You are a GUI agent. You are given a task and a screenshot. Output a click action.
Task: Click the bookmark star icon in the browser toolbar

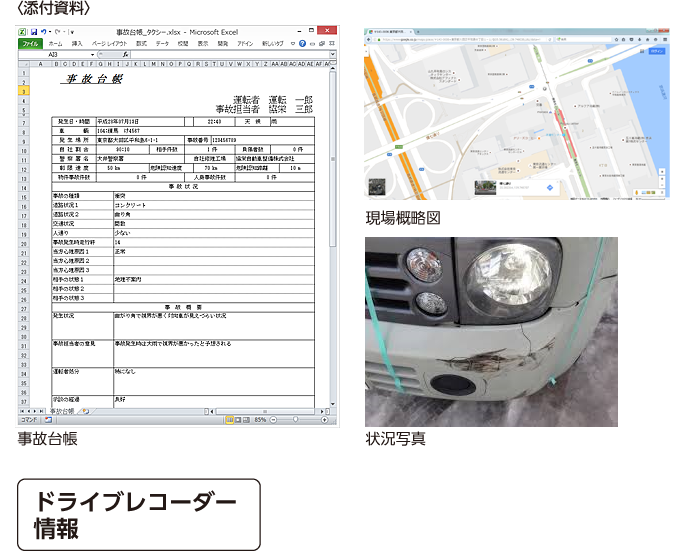pyautogui.click(x=616, y=39)
